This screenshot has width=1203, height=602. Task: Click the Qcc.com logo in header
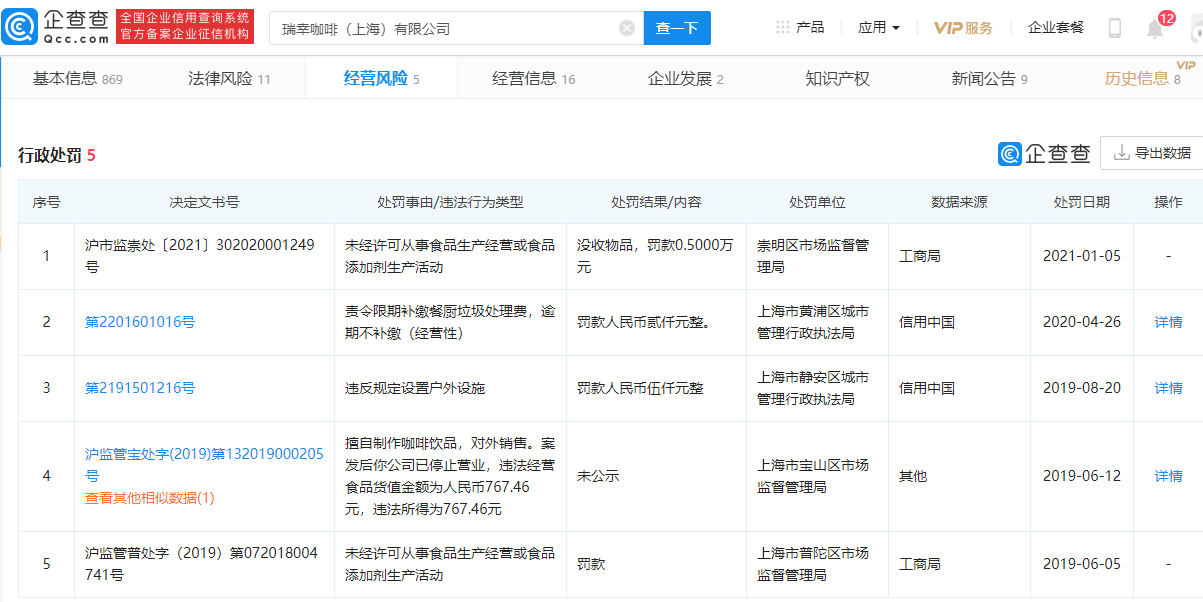click(x=56, y=27)
